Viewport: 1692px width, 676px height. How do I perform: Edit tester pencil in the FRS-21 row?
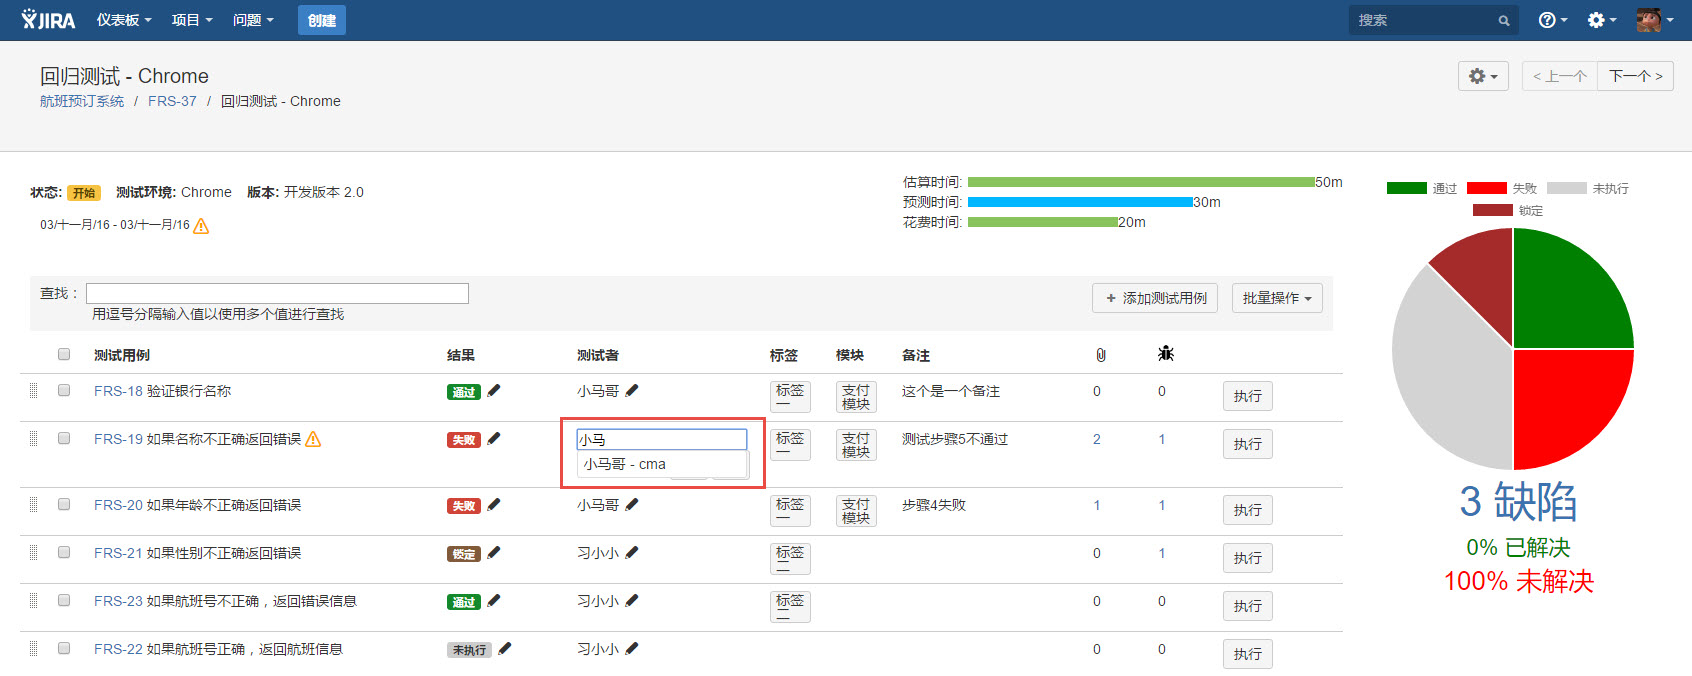[x=632, y=553]
